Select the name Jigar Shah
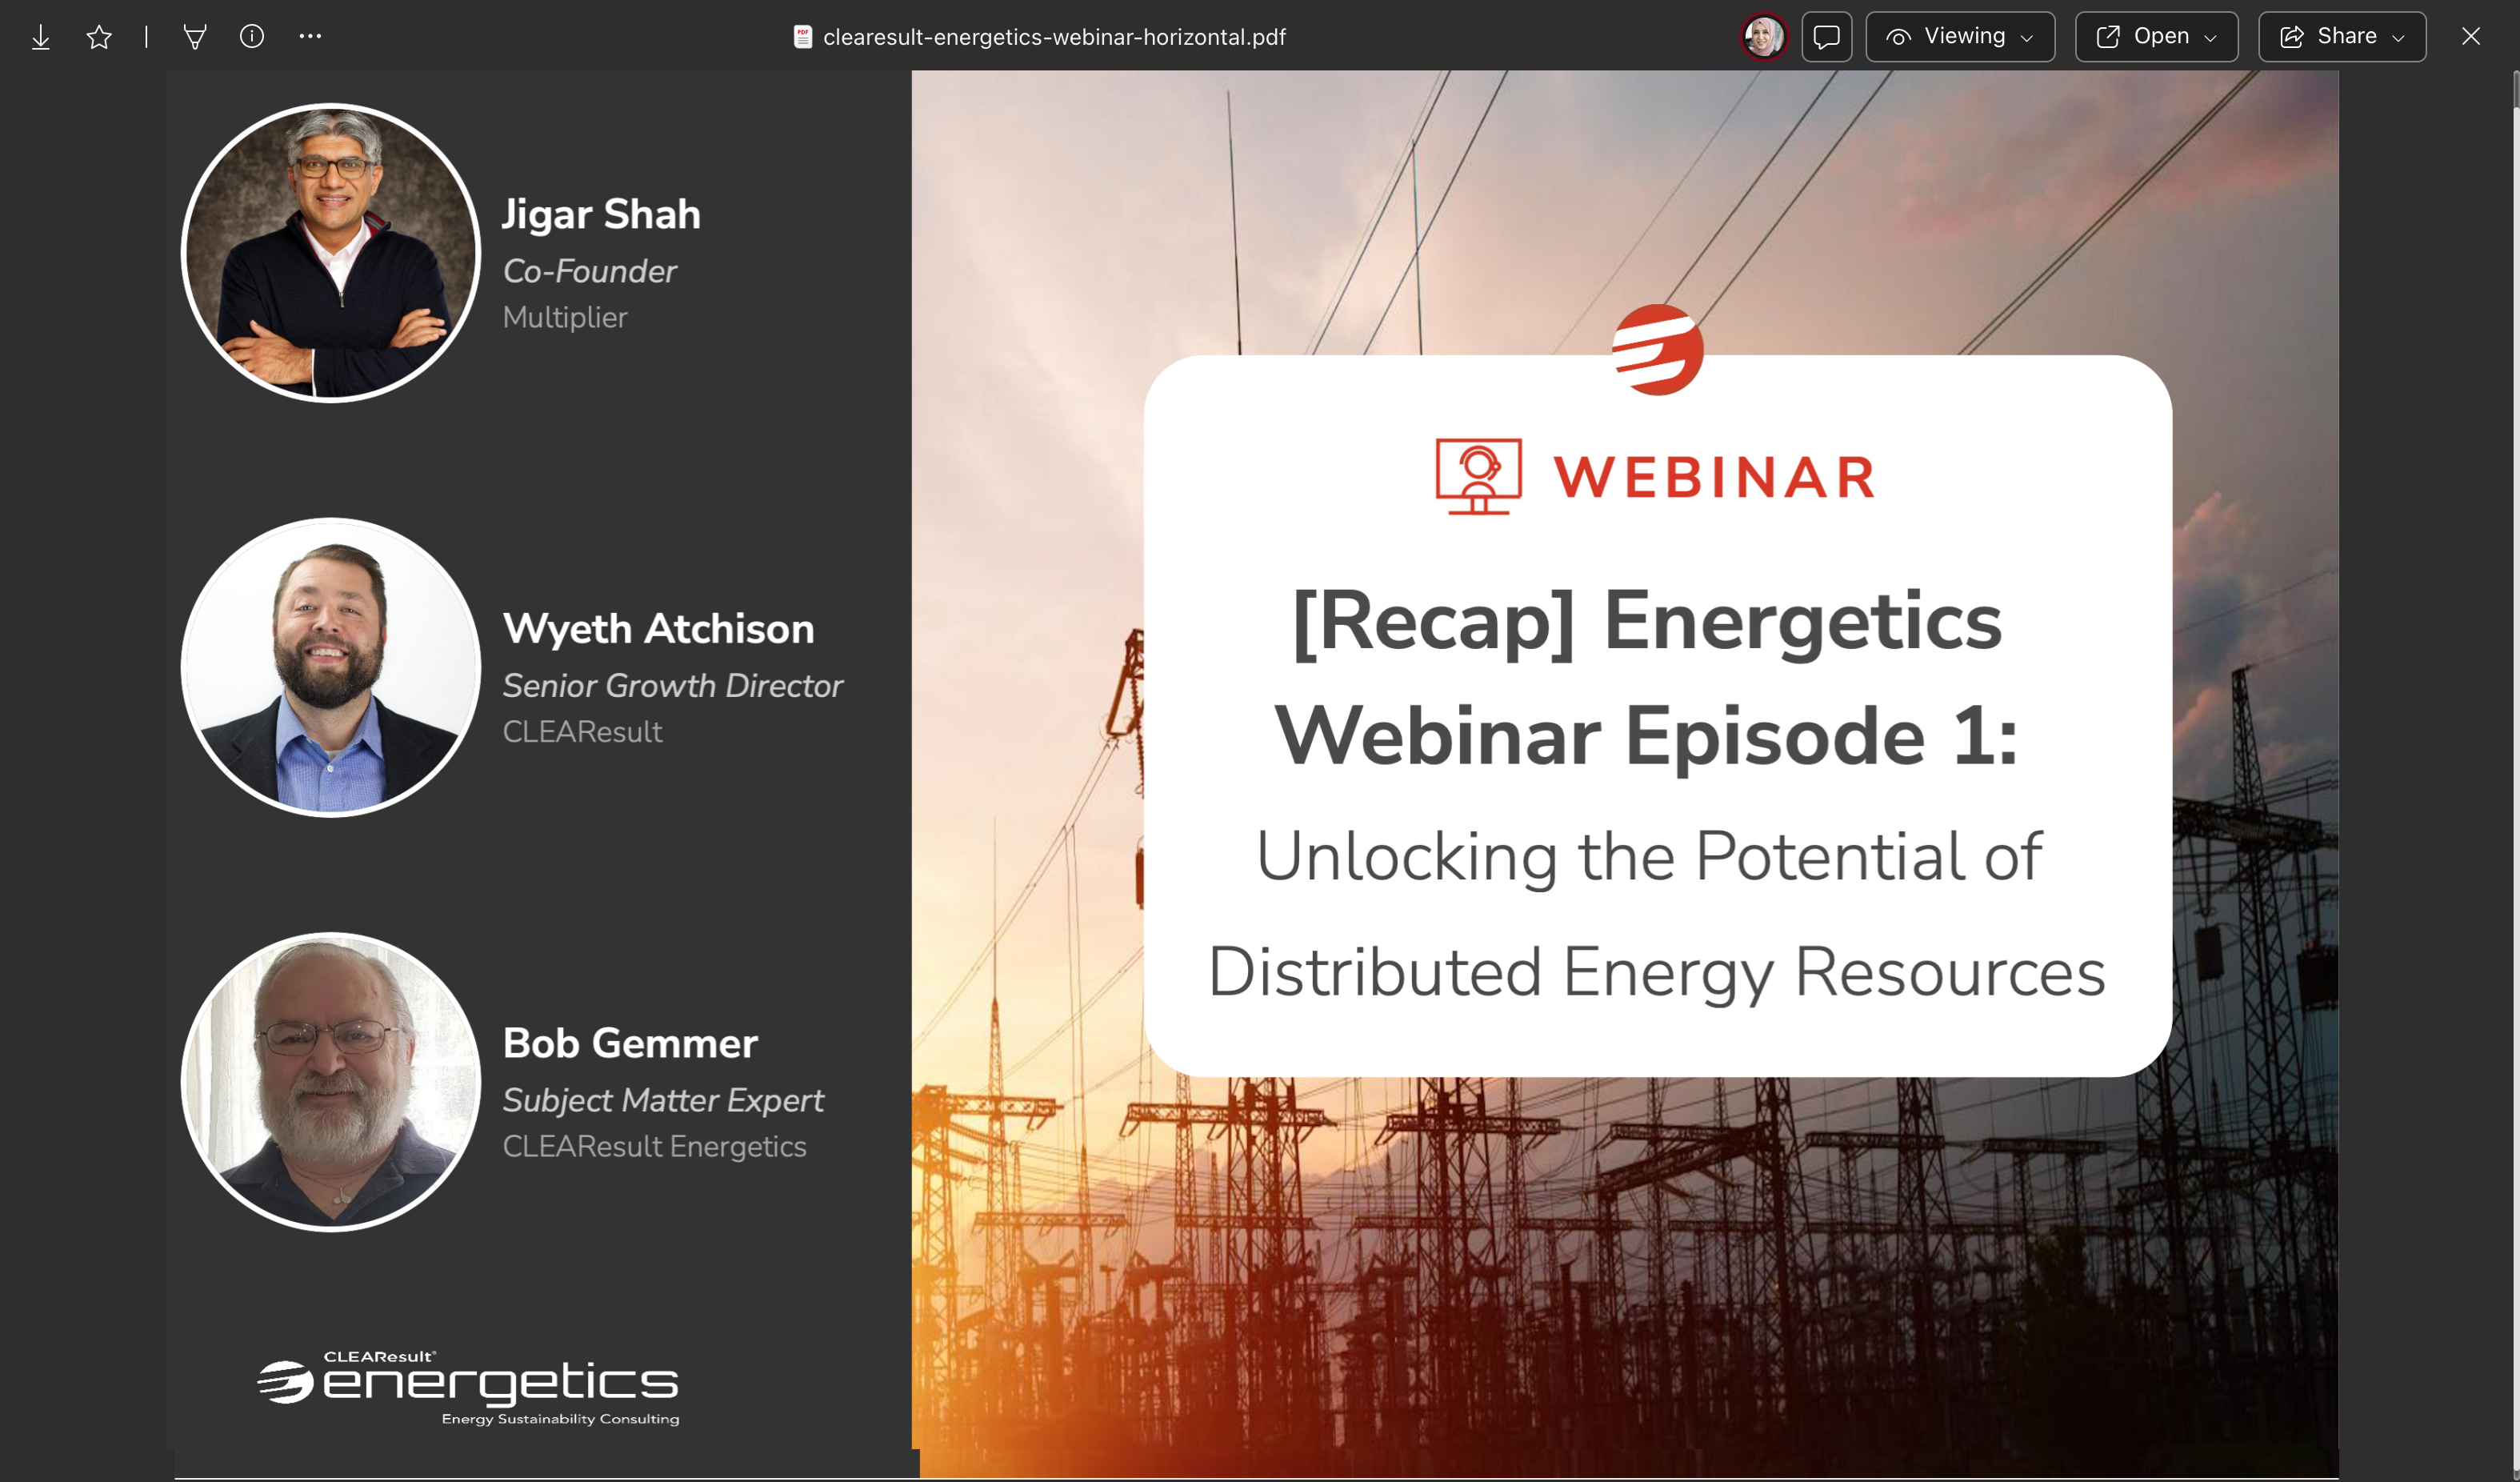This screenshot has width=2520, height=1482. [x=601, y=215]
